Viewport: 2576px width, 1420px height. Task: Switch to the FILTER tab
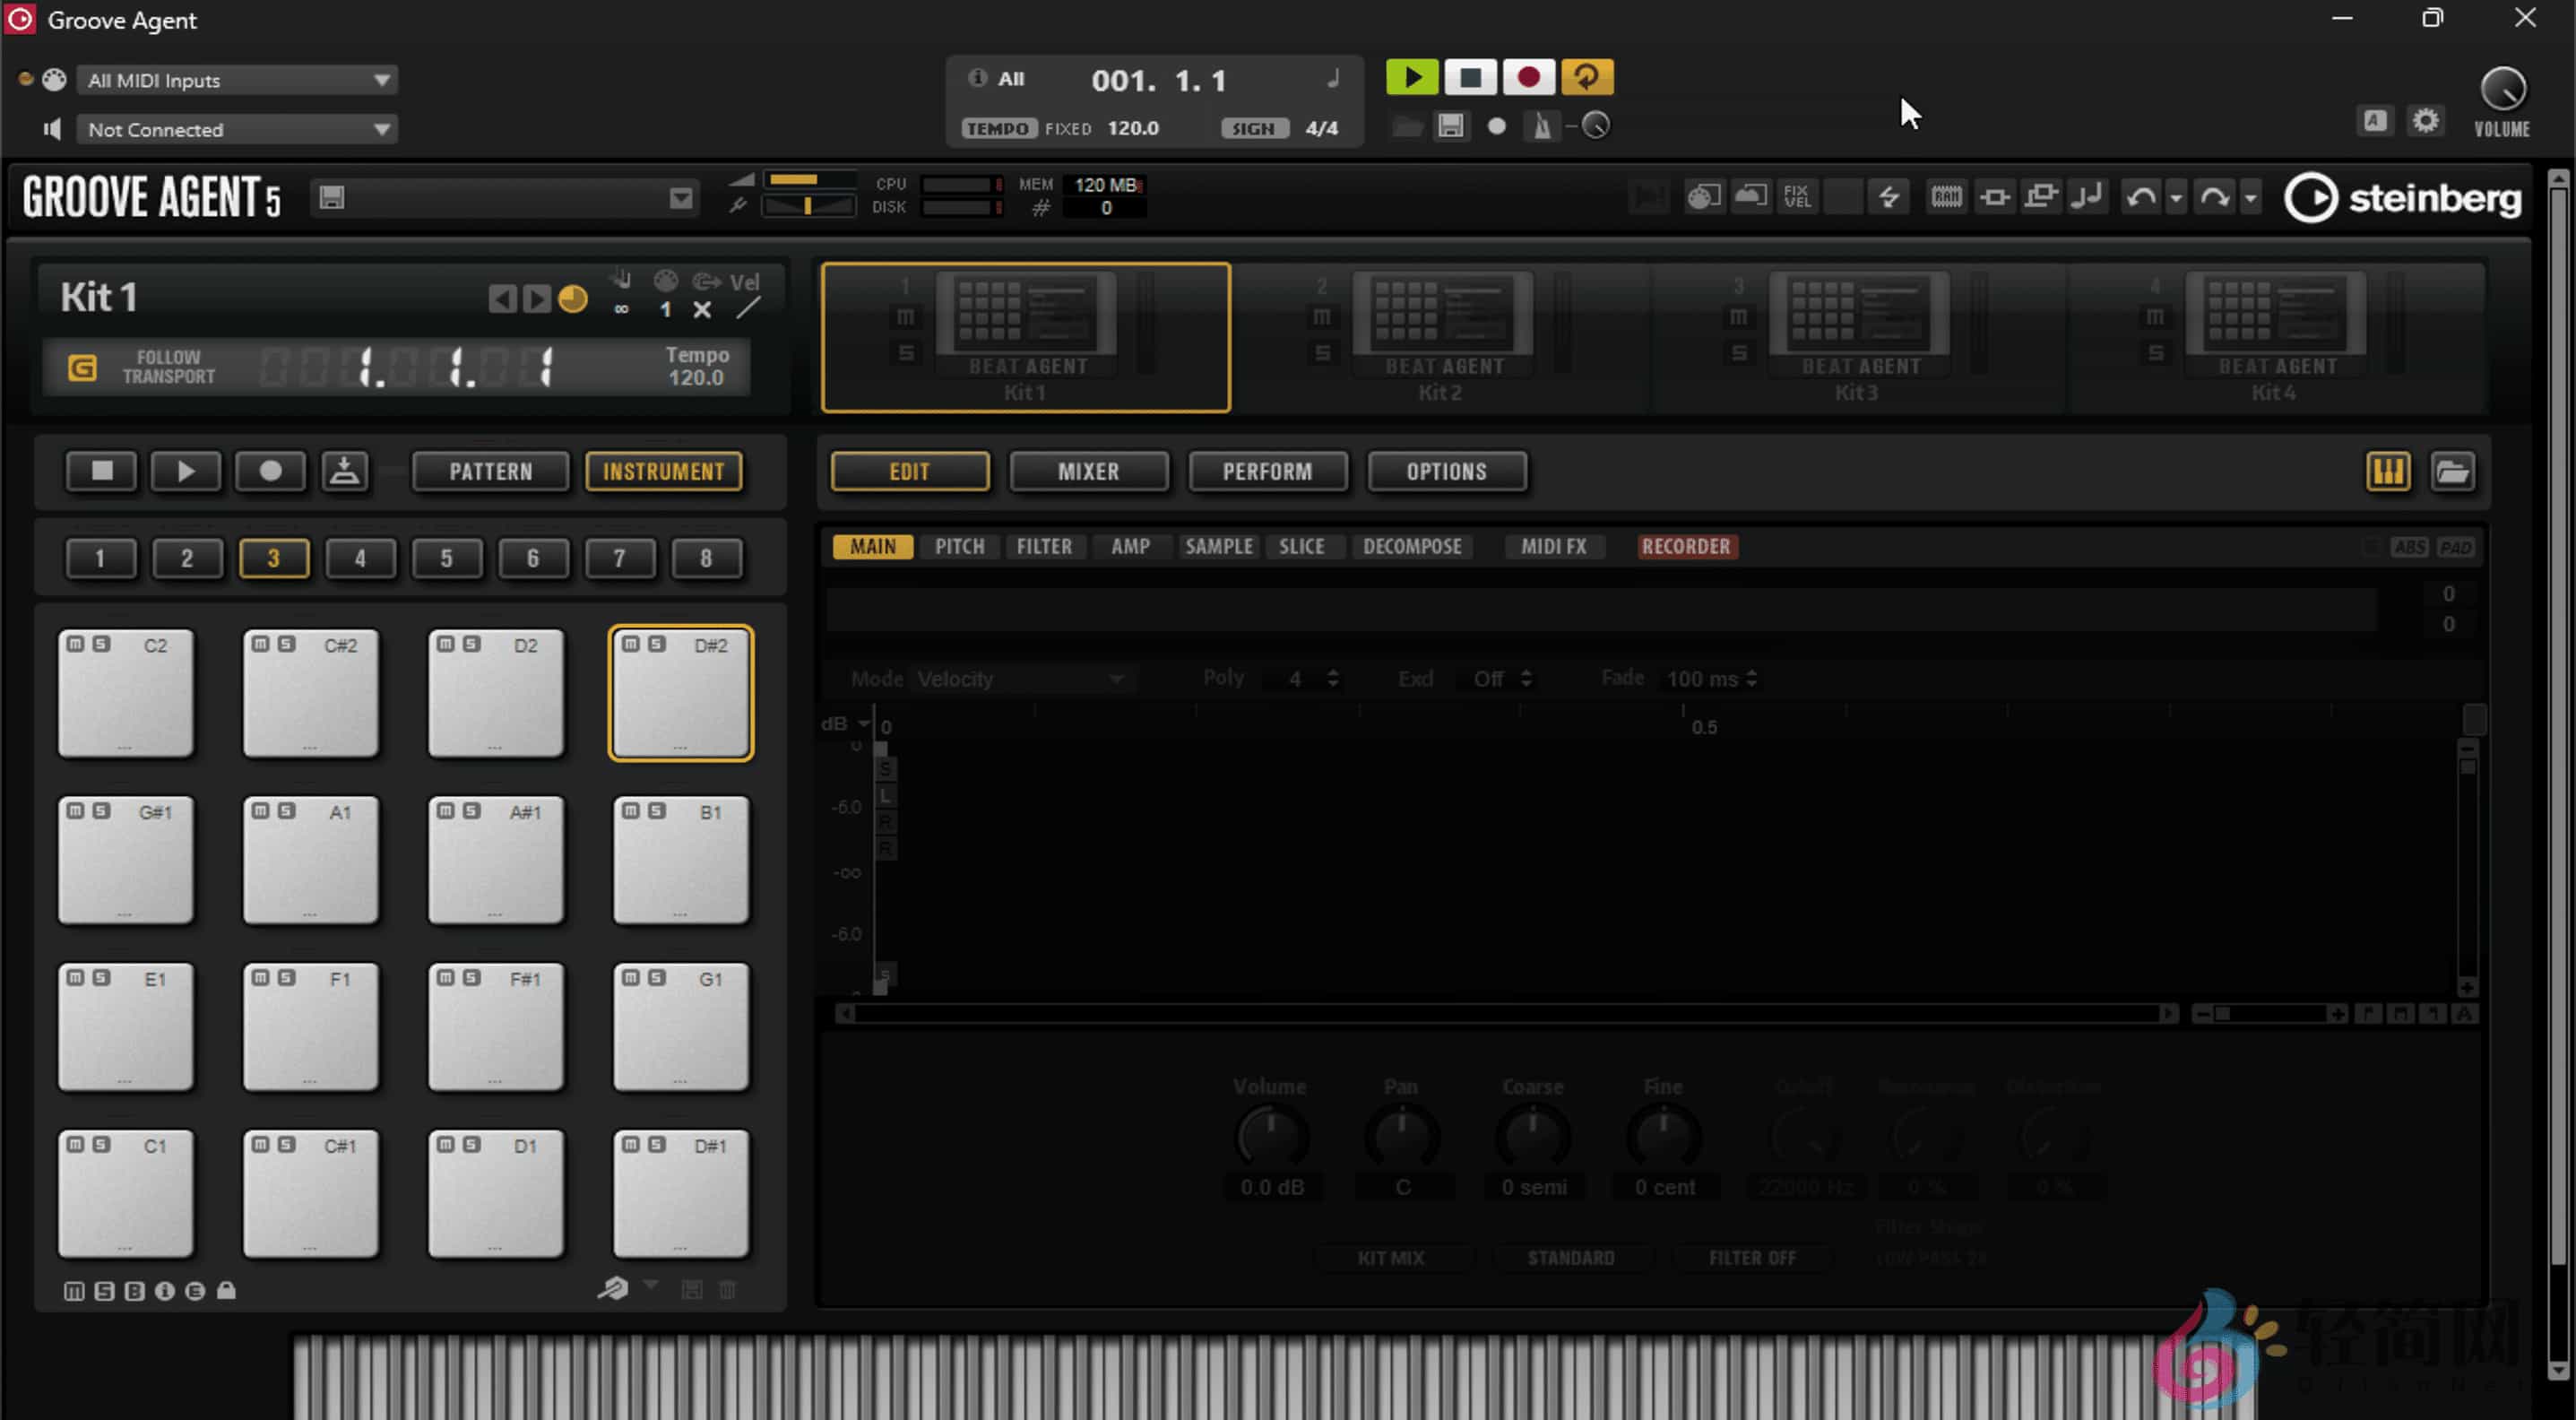pyautogui.click(x=1043, y=546)
